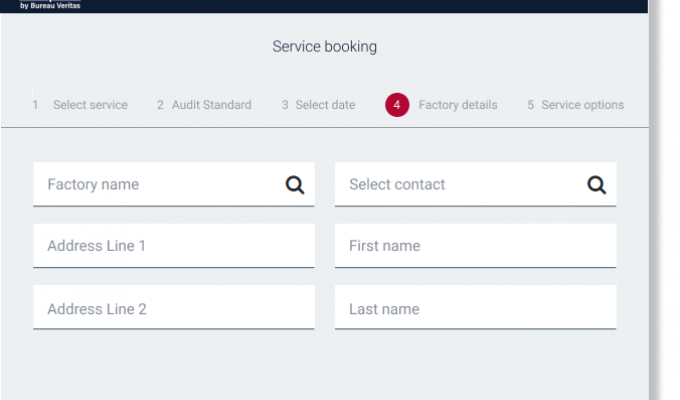Screen dimensions: 680x400
Task: Click the Service booking heading
Action: coord(325,46)
